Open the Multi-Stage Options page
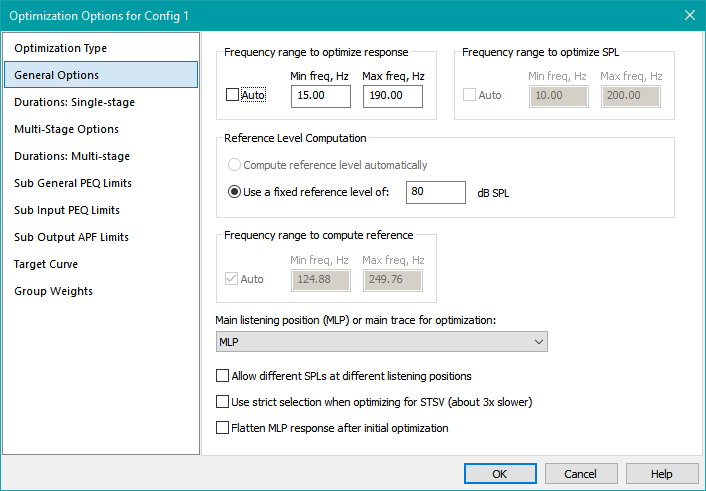Image resolution: width=706 pixels, height=491 pixels. click(x=101, y=129)
